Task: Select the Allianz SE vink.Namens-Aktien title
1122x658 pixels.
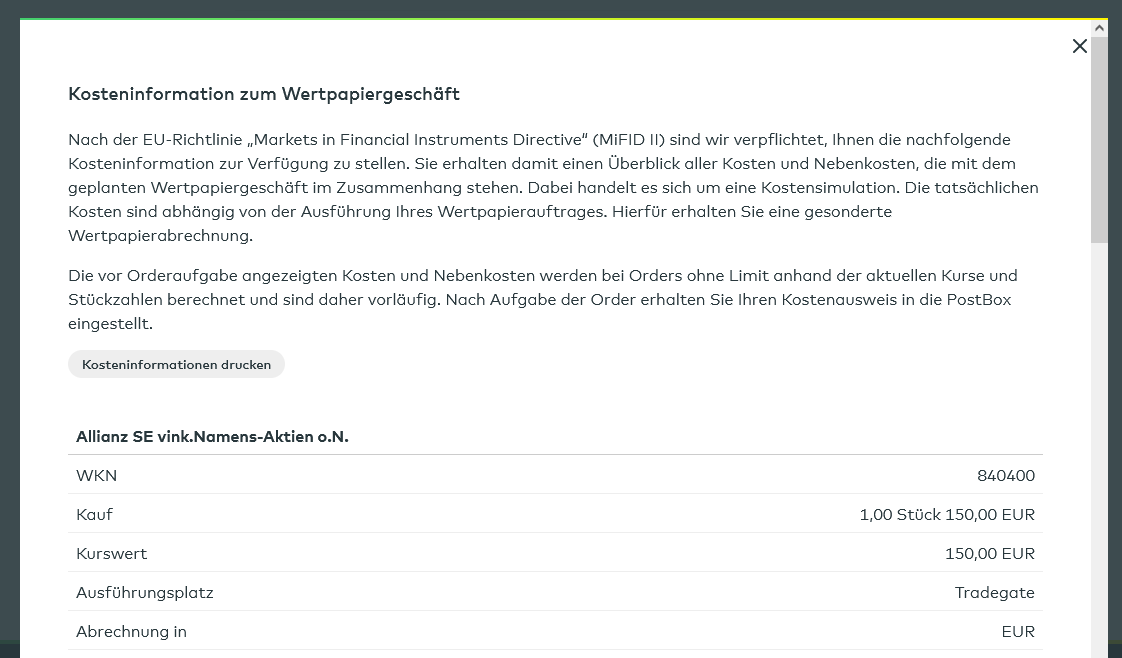Action: [212, 437]
